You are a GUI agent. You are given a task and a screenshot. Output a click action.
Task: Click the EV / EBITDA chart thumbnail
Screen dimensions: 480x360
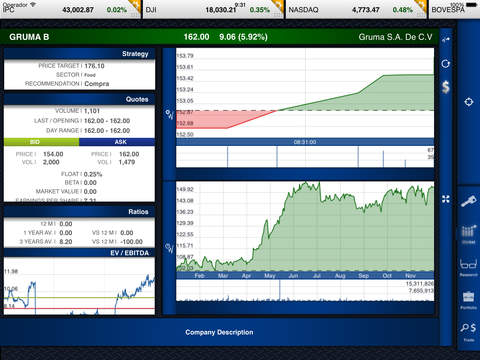tap(79, 286)
